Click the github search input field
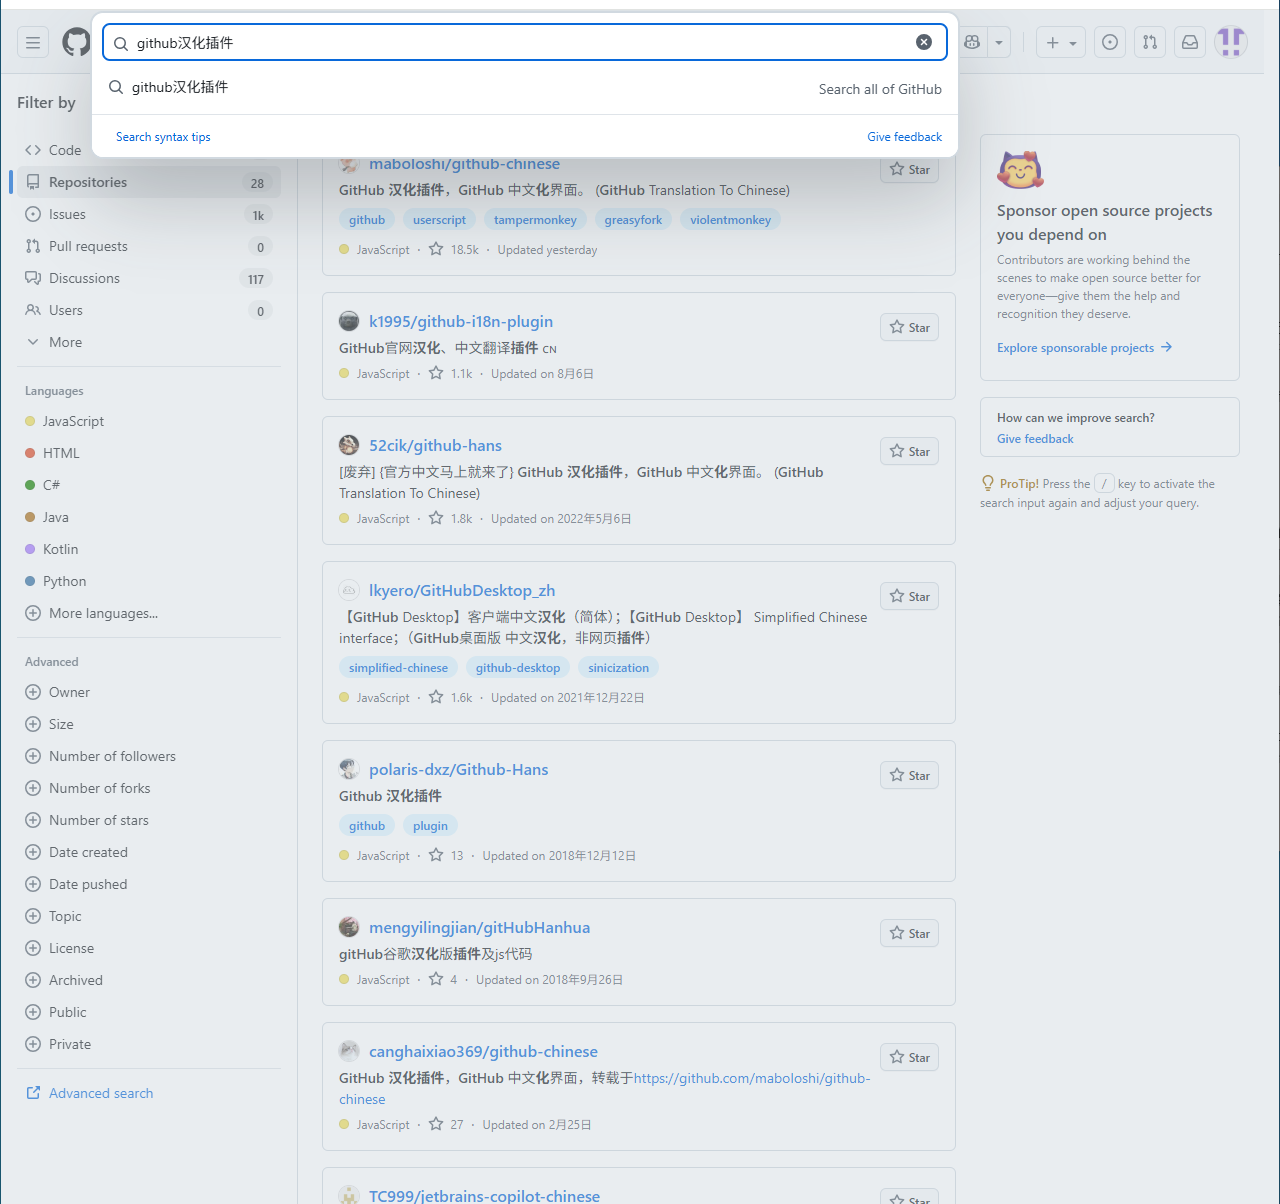Screen dimensions: 1280x1204 (x=520, y=43)
